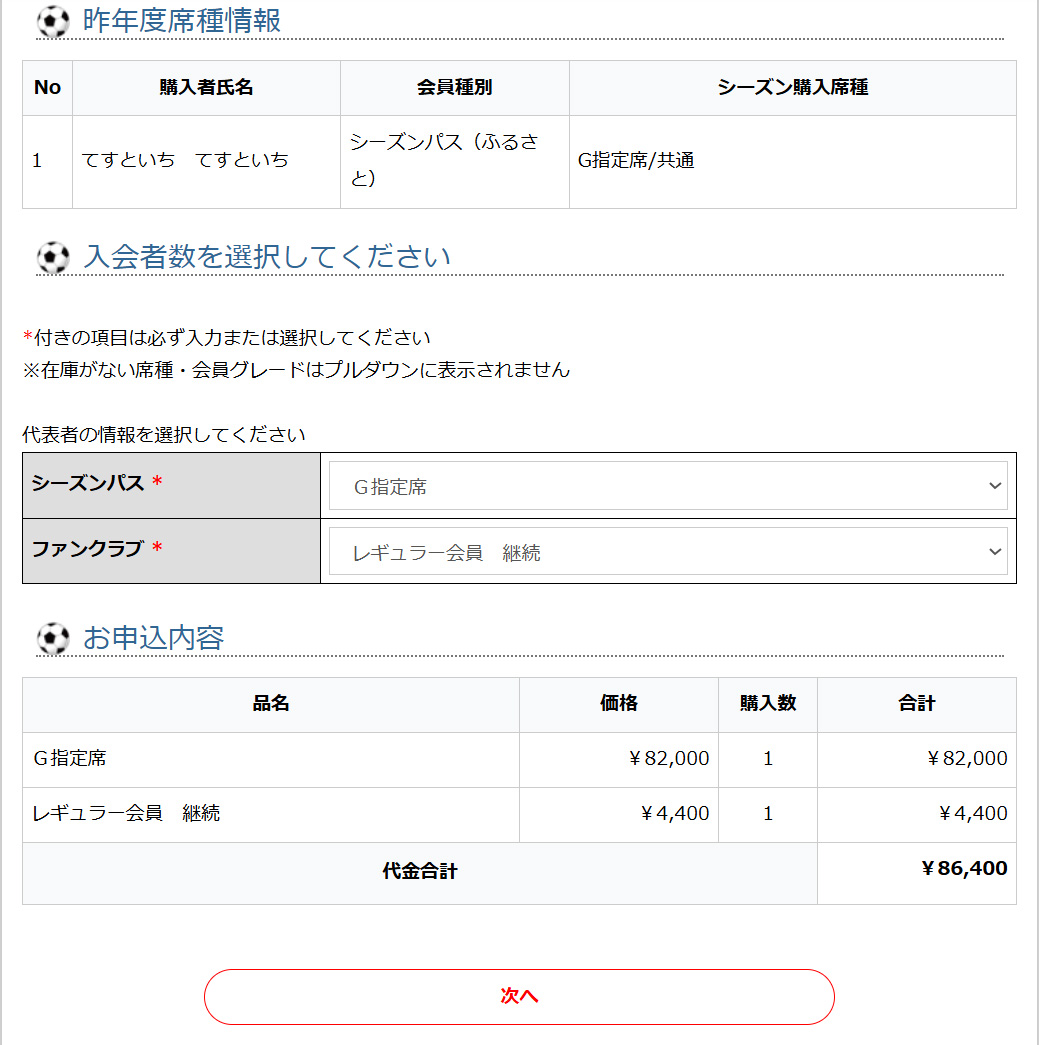Click the soccer ball icon beside 昨年度席種情報
Viewport: 1039px width, 1045px height.
[x=52, y=22]
